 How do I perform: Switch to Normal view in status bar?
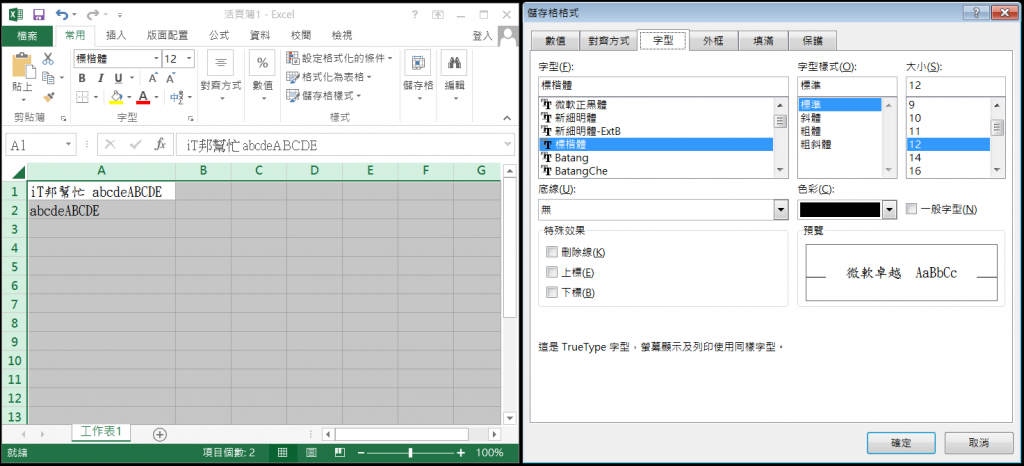(283, 452)
